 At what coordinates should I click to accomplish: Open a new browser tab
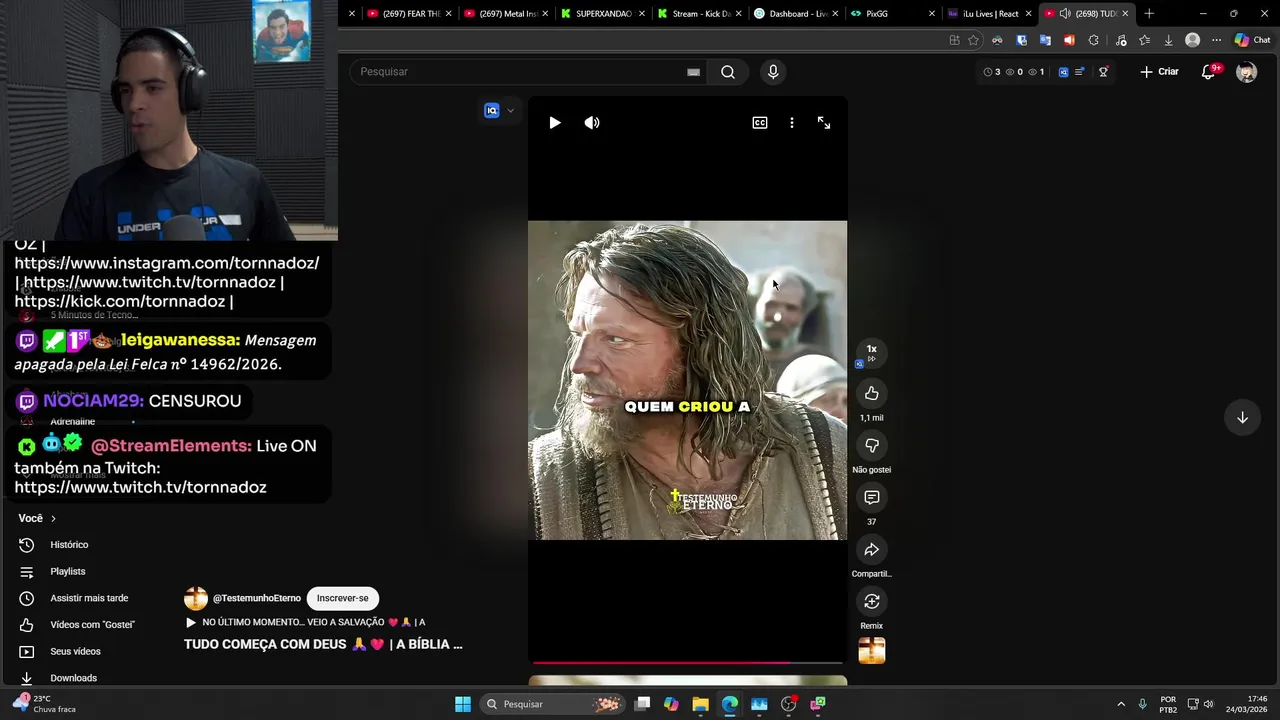(1149, 14)
